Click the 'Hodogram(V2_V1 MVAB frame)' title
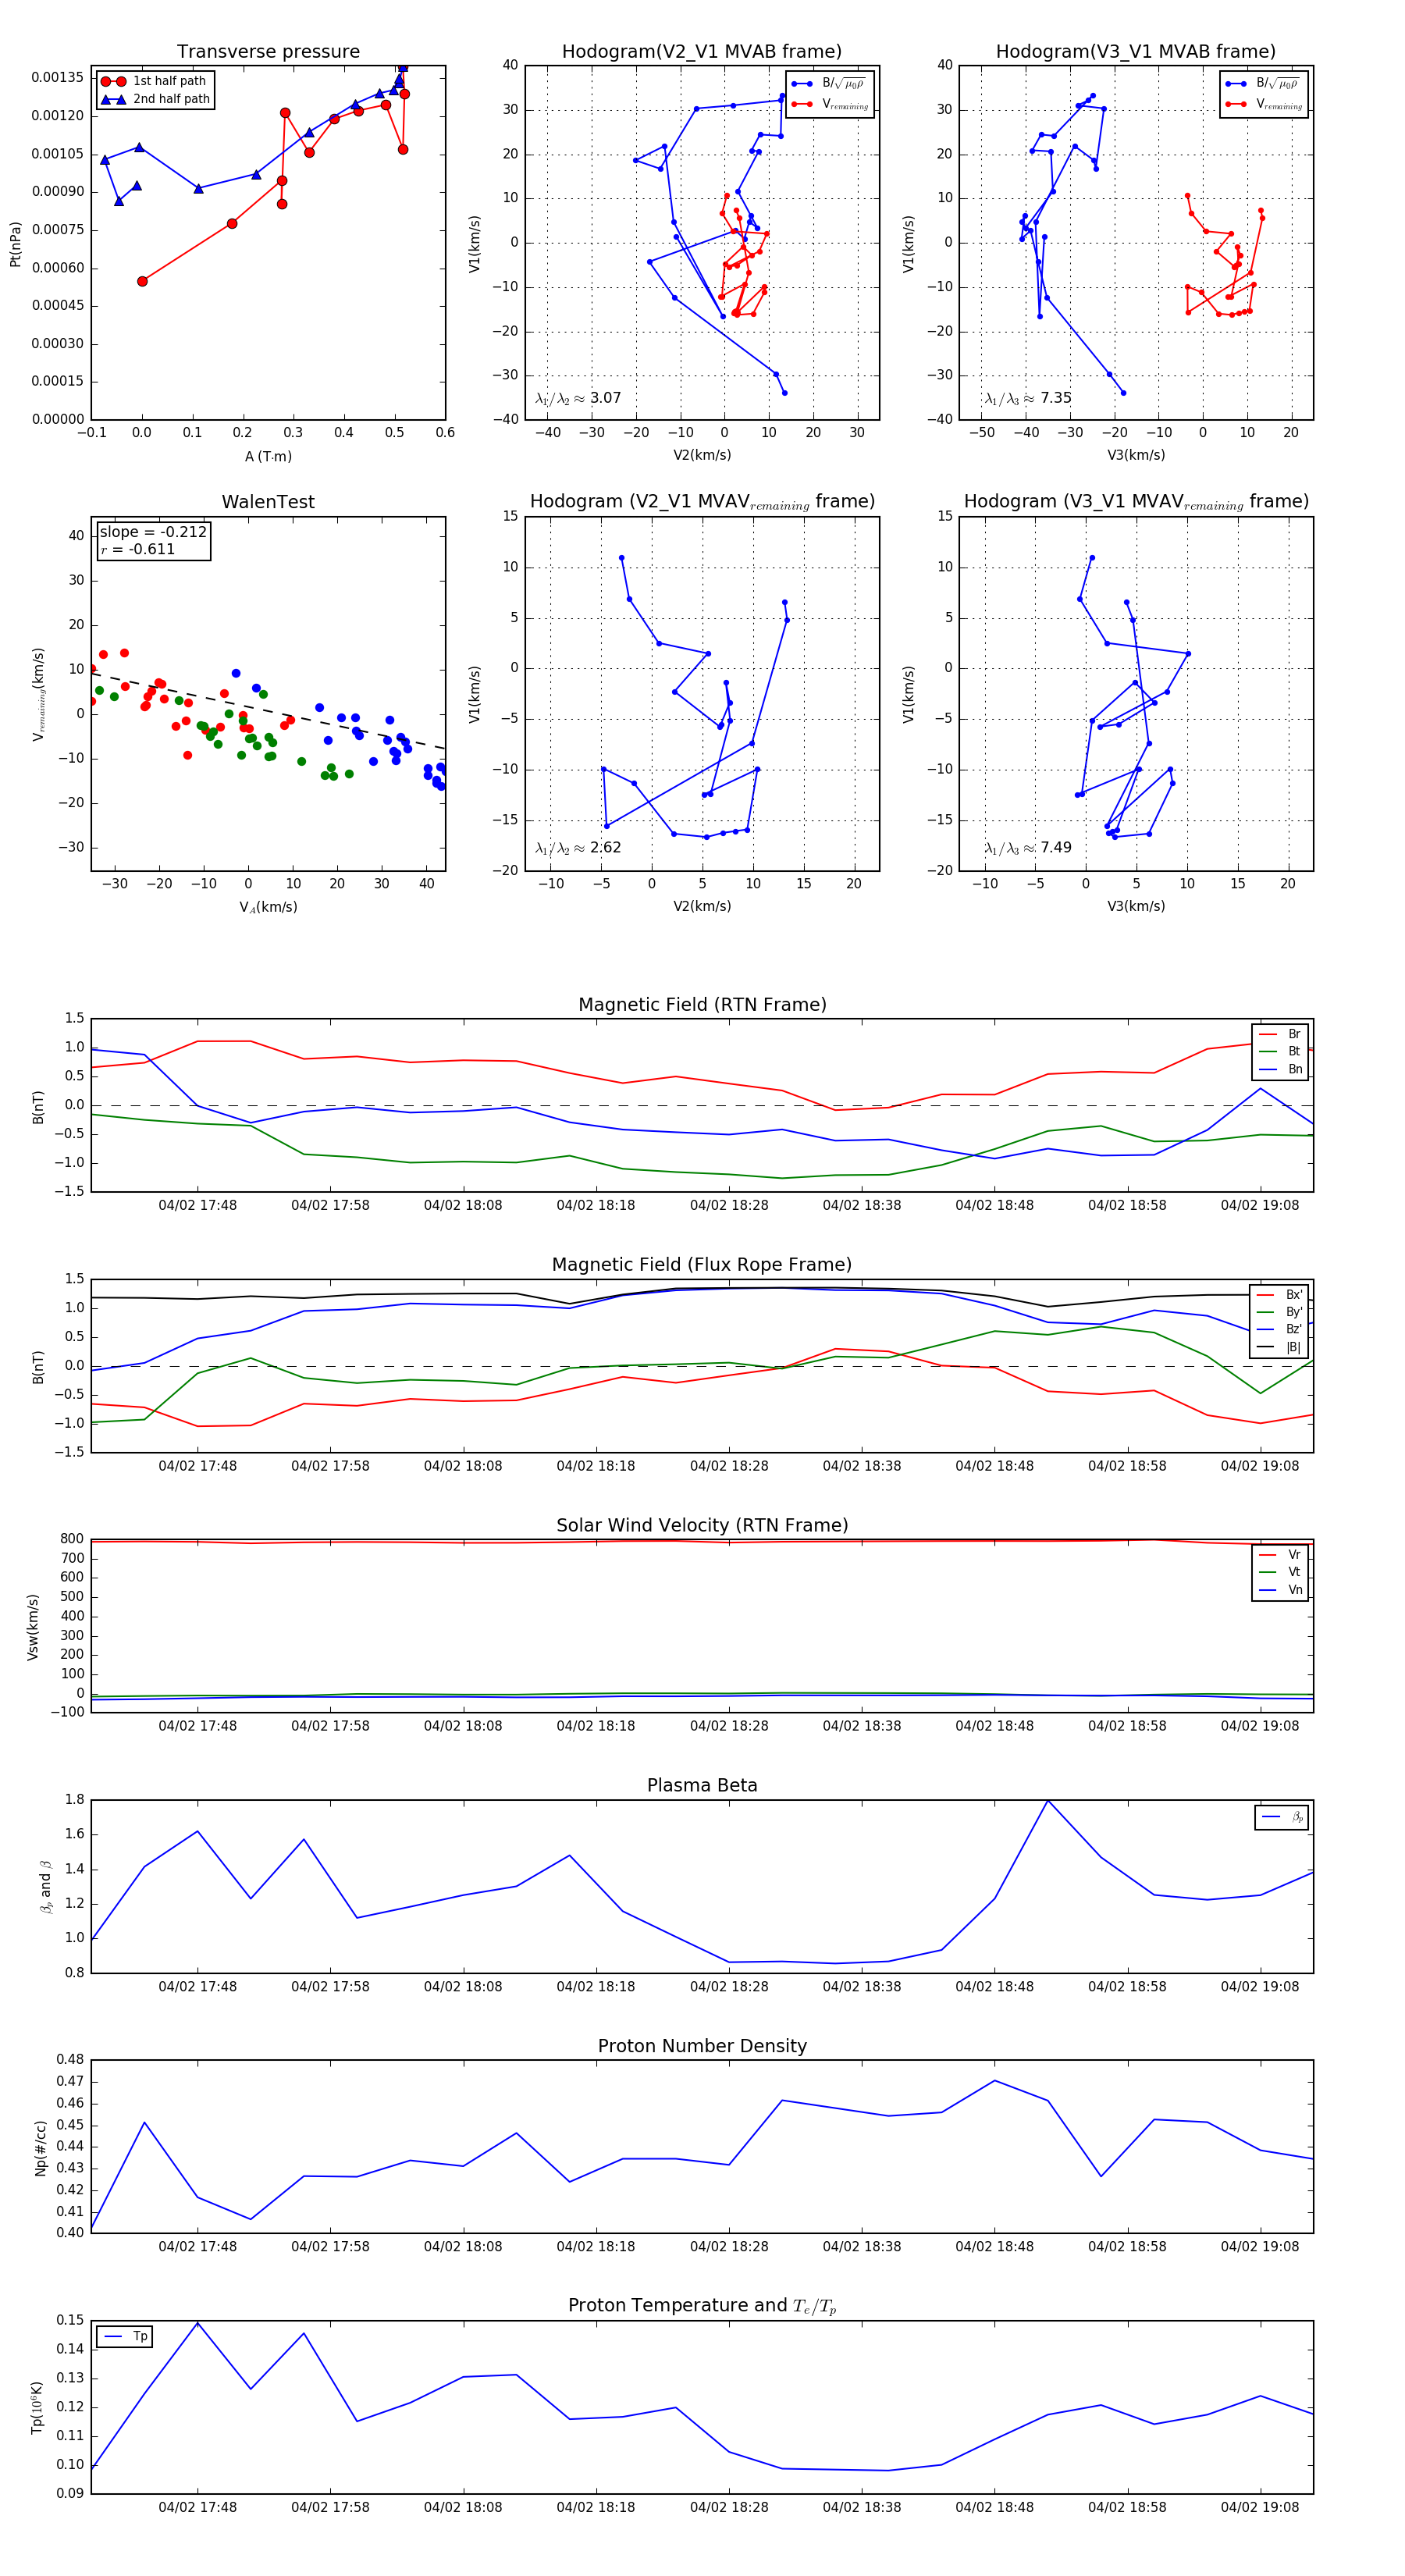The image size is (1405, 2576). point(702,52)
